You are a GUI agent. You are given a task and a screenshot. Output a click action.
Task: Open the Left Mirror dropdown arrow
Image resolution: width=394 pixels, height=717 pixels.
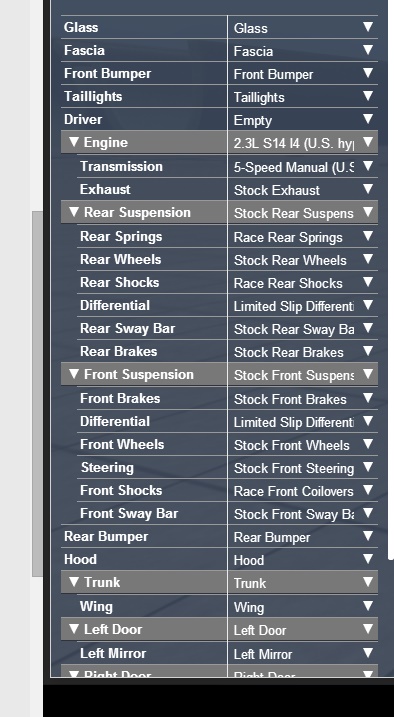point(368,653)
